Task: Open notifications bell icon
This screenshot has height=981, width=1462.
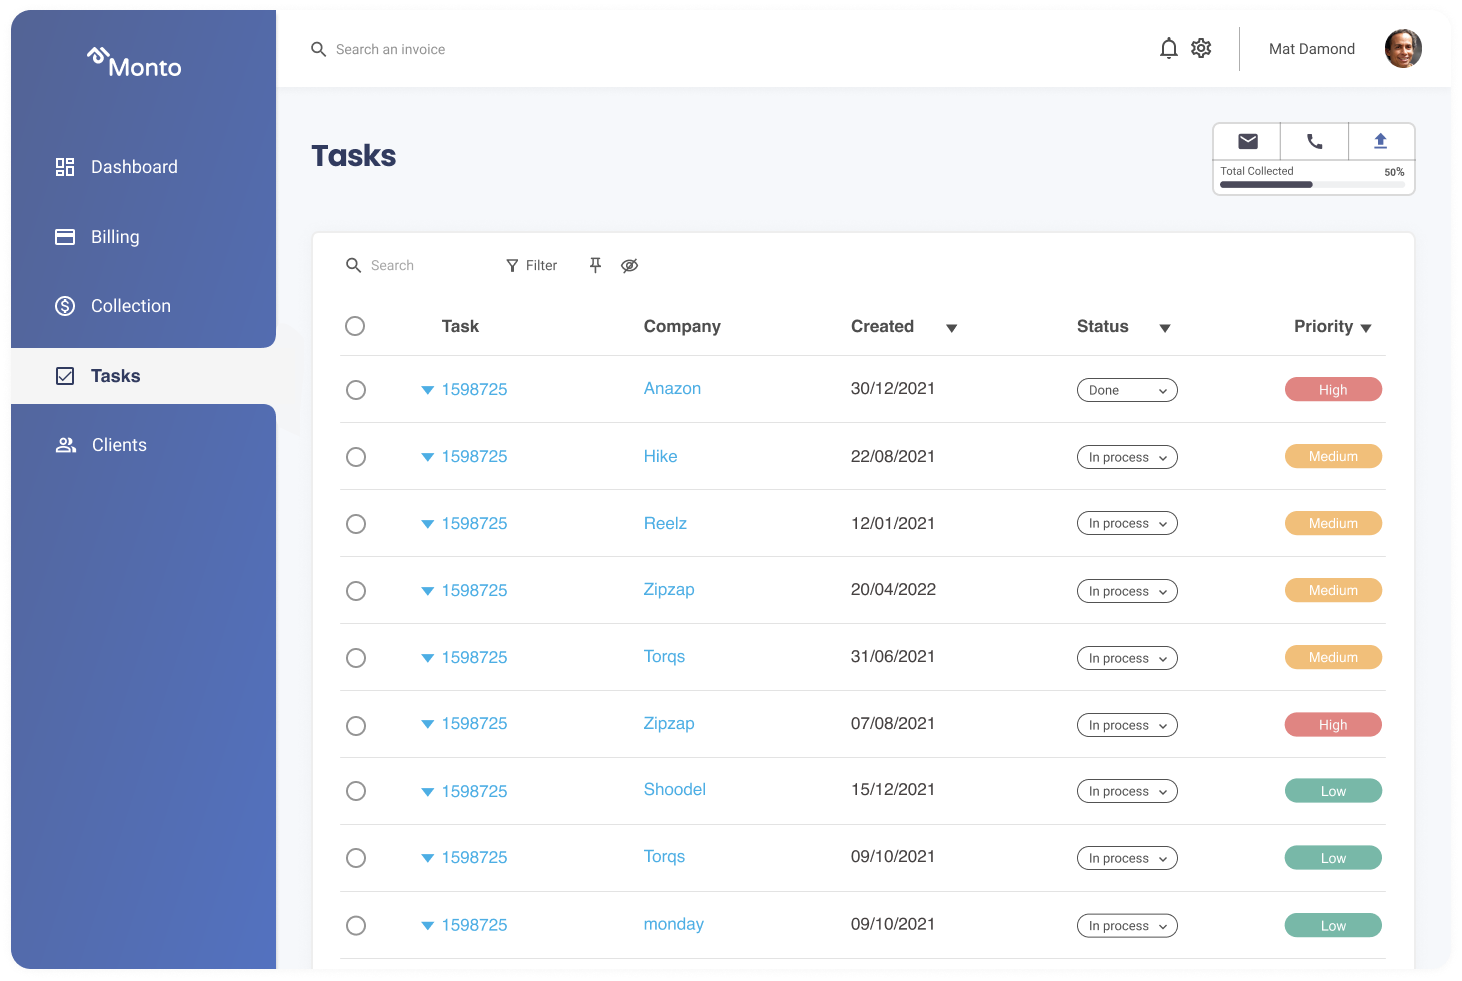Action: 1168,48
